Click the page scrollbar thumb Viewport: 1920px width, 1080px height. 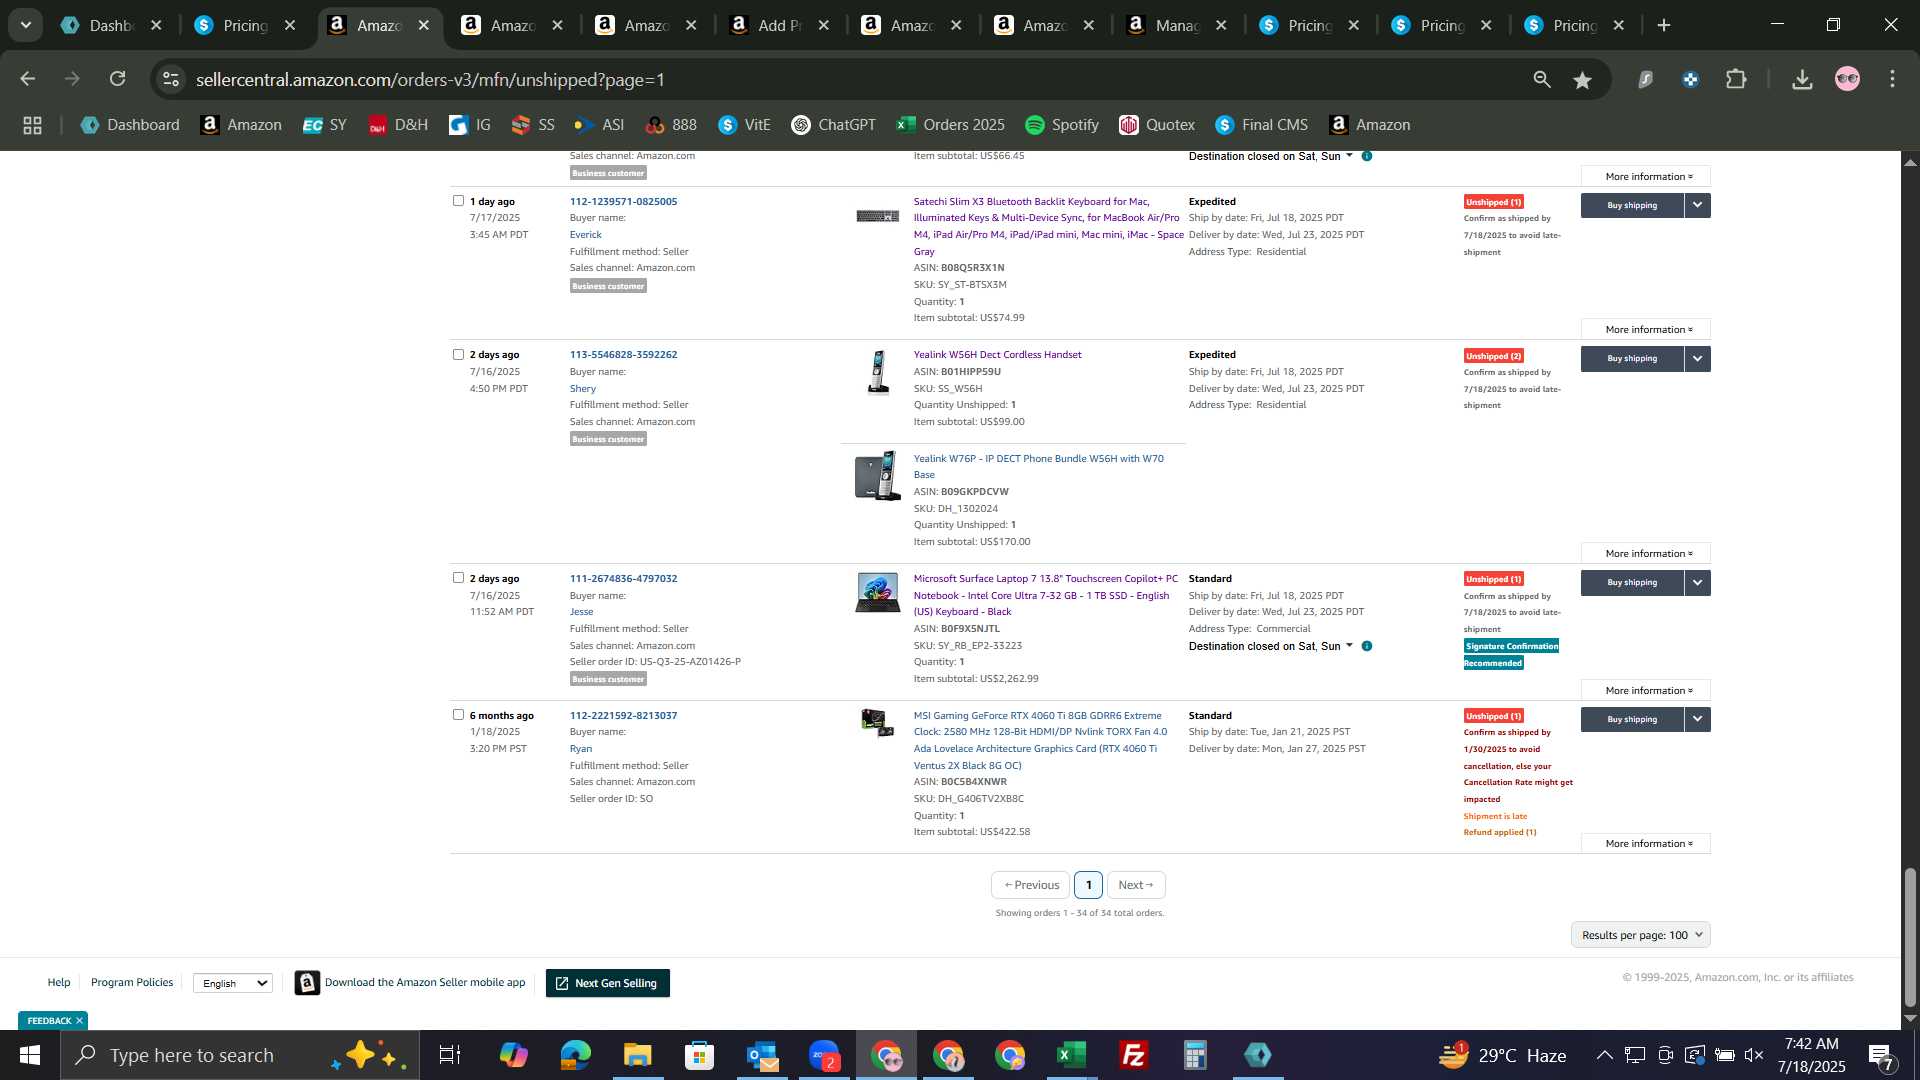(1910, 937)
